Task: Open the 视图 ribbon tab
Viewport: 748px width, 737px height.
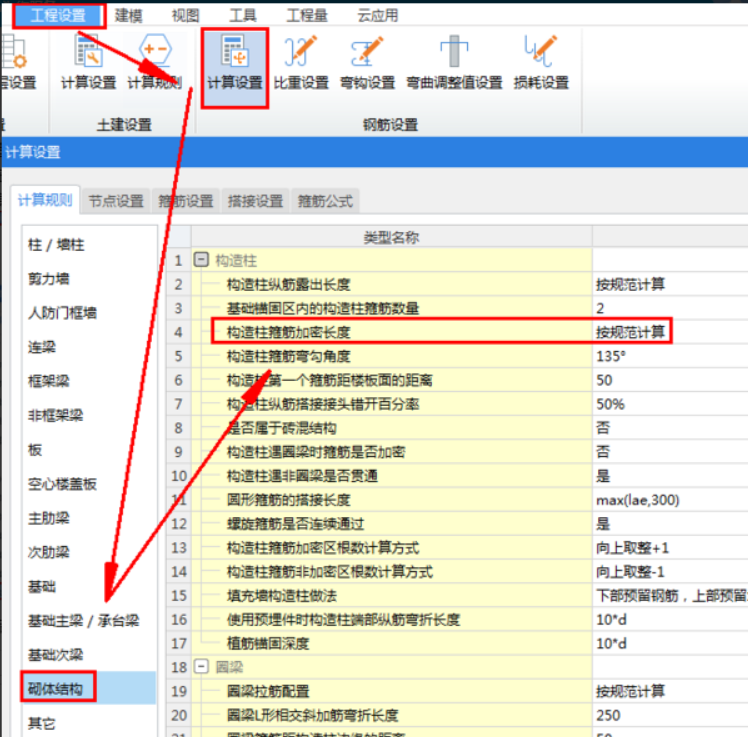Action: tap(185, 15)
